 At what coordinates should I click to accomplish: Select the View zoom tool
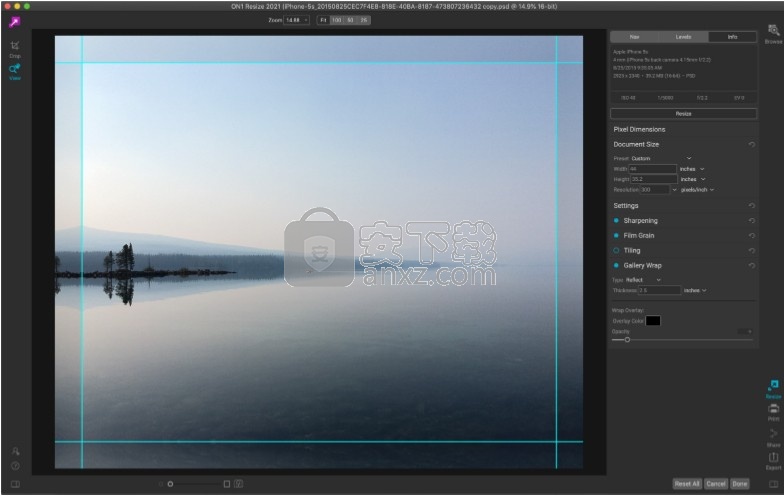[x=15, y=72]
